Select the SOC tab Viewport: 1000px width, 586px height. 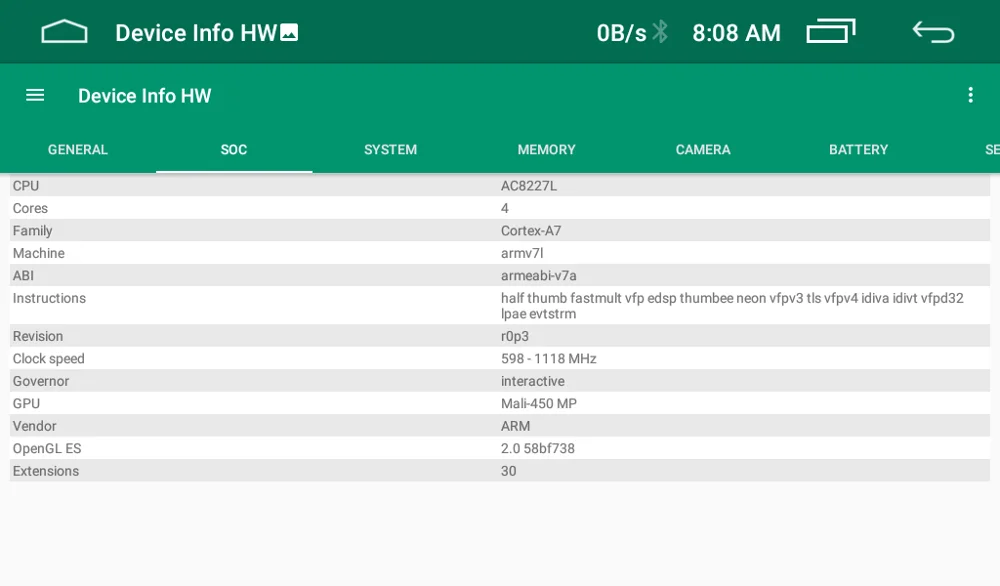click(234, 150)
